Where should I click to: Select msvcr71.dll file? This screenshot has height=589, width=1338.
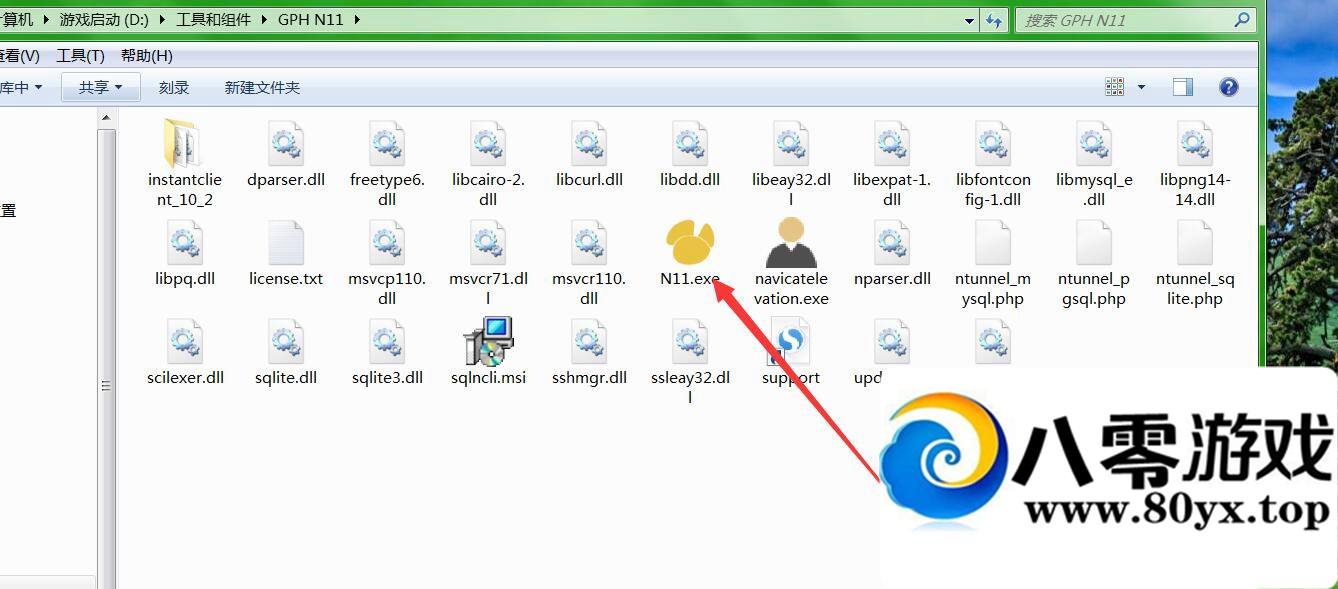tap(488, 263)
